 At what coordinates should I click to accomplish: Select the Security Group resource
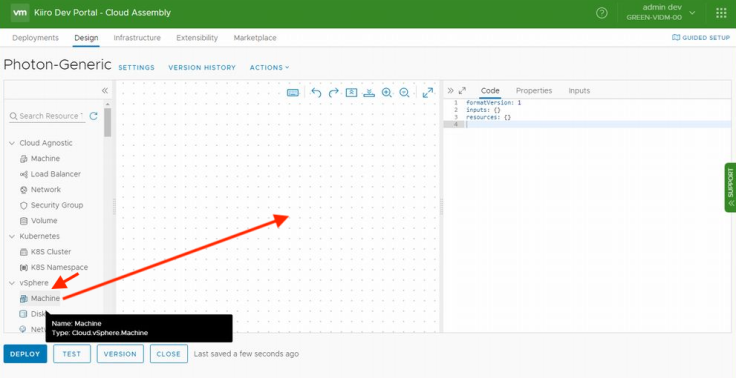(x=51, y=205)
